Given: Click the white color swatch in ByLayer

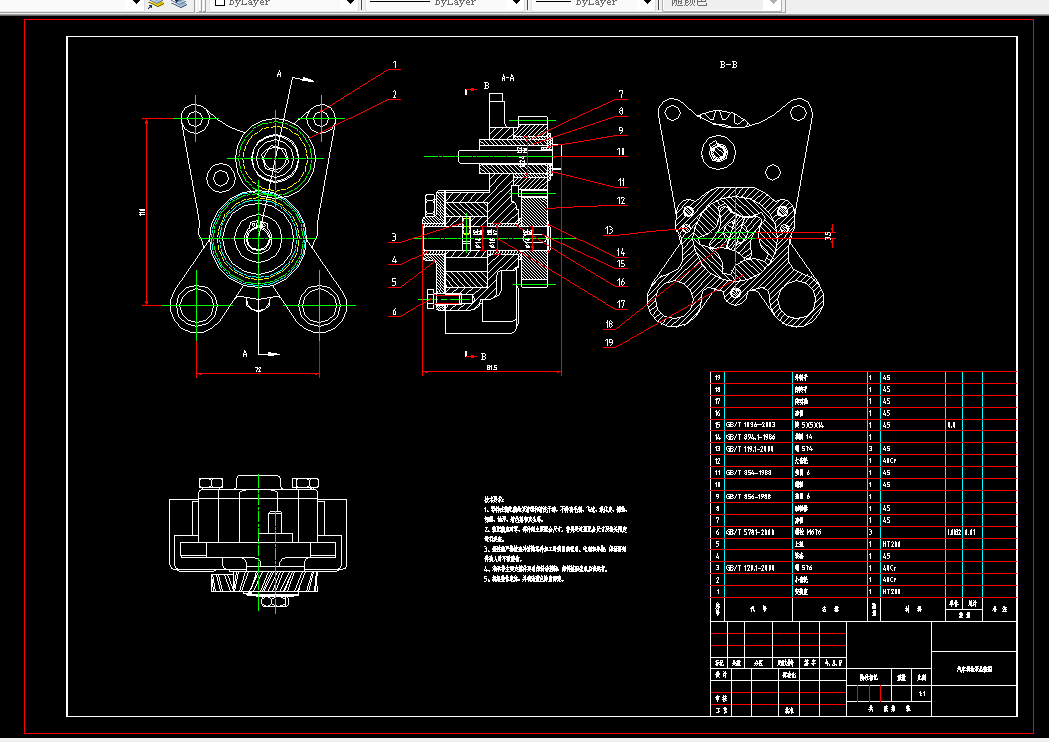Looking at the screenshot, I should coord(219,3).
